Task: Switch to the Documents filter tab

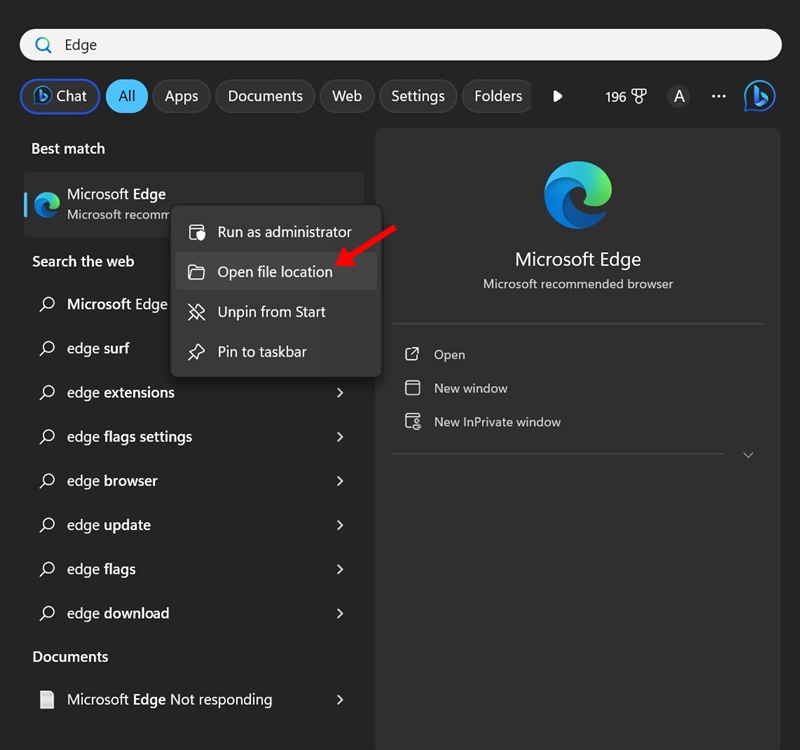Action: (x=265, y=96)
